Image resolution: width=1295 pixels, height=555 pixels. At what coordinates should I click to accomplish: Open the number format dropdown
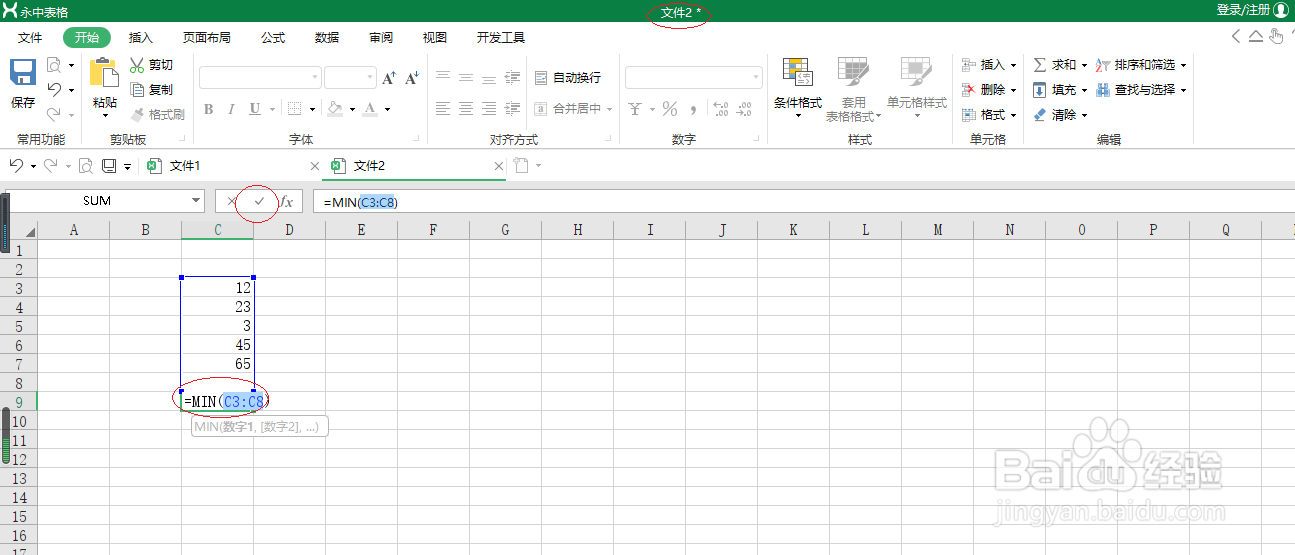755,77
